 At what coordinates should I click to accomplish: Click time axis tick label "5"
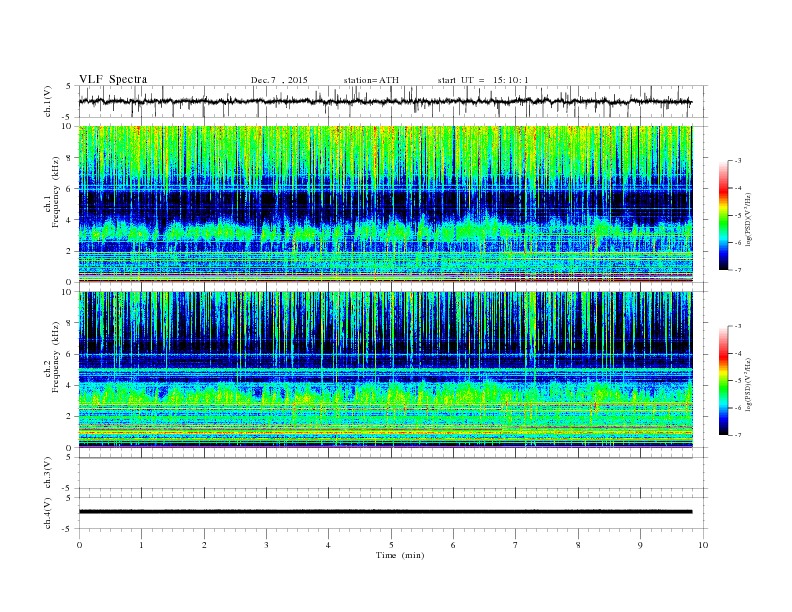(391, 545)
